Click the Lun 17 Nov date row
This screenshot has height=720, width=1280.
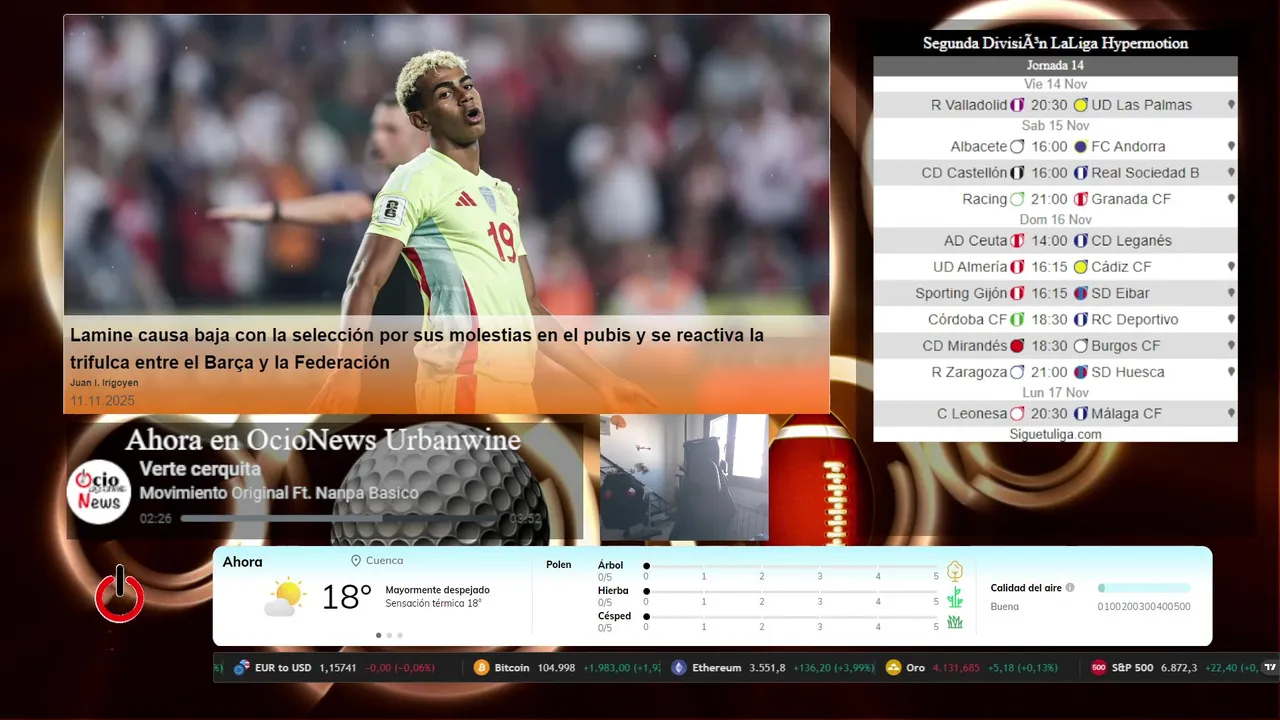pos(1055,393)
